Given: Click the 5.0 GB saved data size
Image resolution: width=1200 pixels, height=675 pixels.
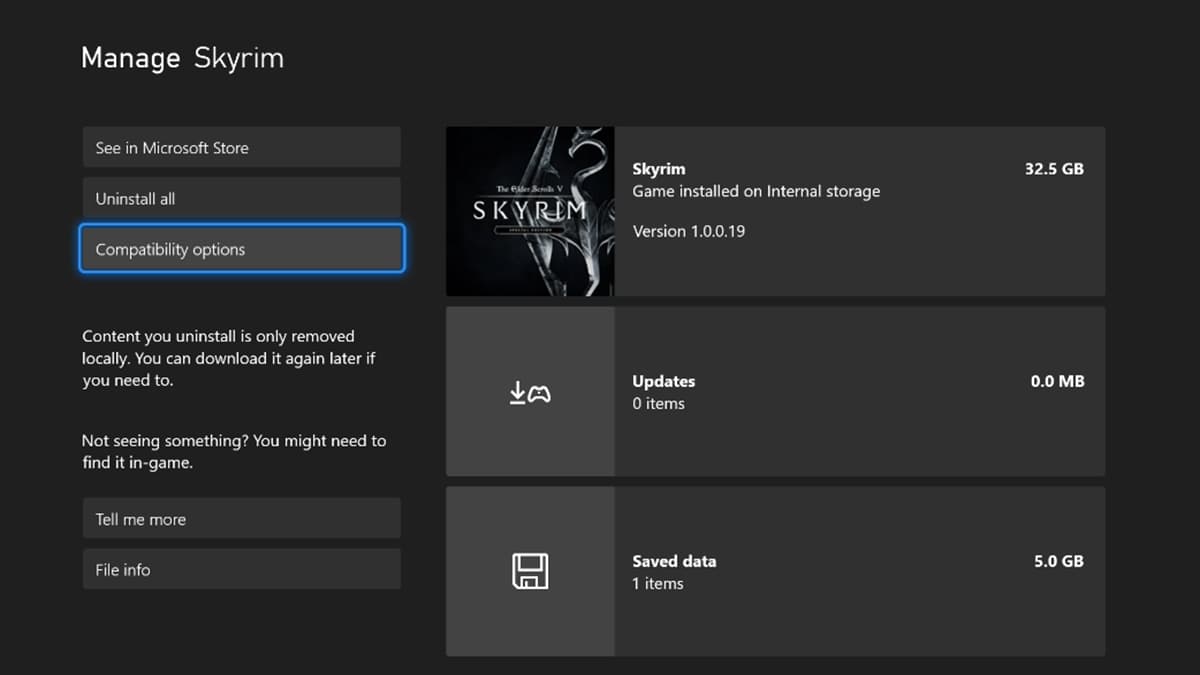Looking at the screenshot, I should (x=1057, y=561).
